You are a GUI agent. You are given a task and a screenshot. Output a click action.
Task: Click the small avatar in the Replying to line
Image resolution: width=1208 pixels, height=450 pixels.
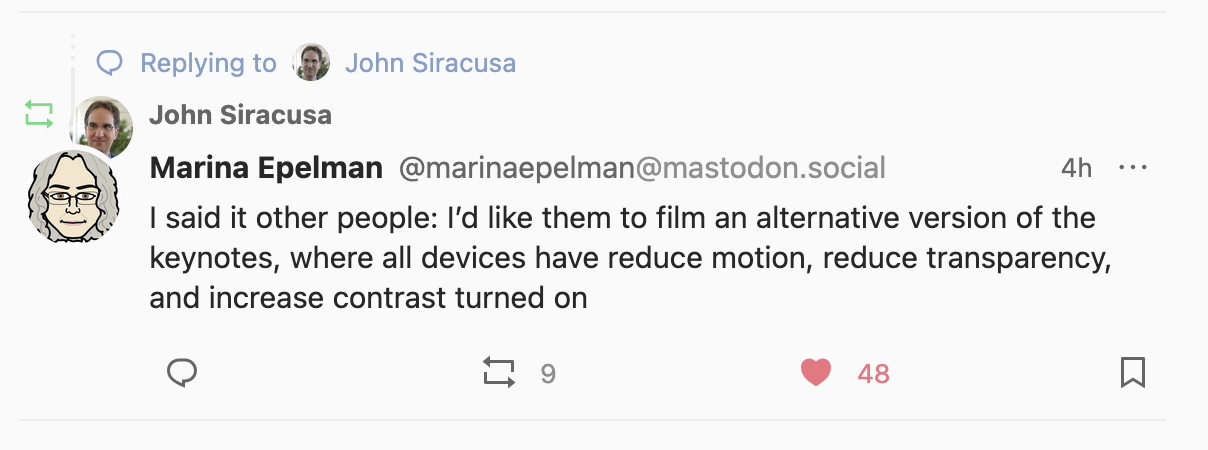click(311, 63)
